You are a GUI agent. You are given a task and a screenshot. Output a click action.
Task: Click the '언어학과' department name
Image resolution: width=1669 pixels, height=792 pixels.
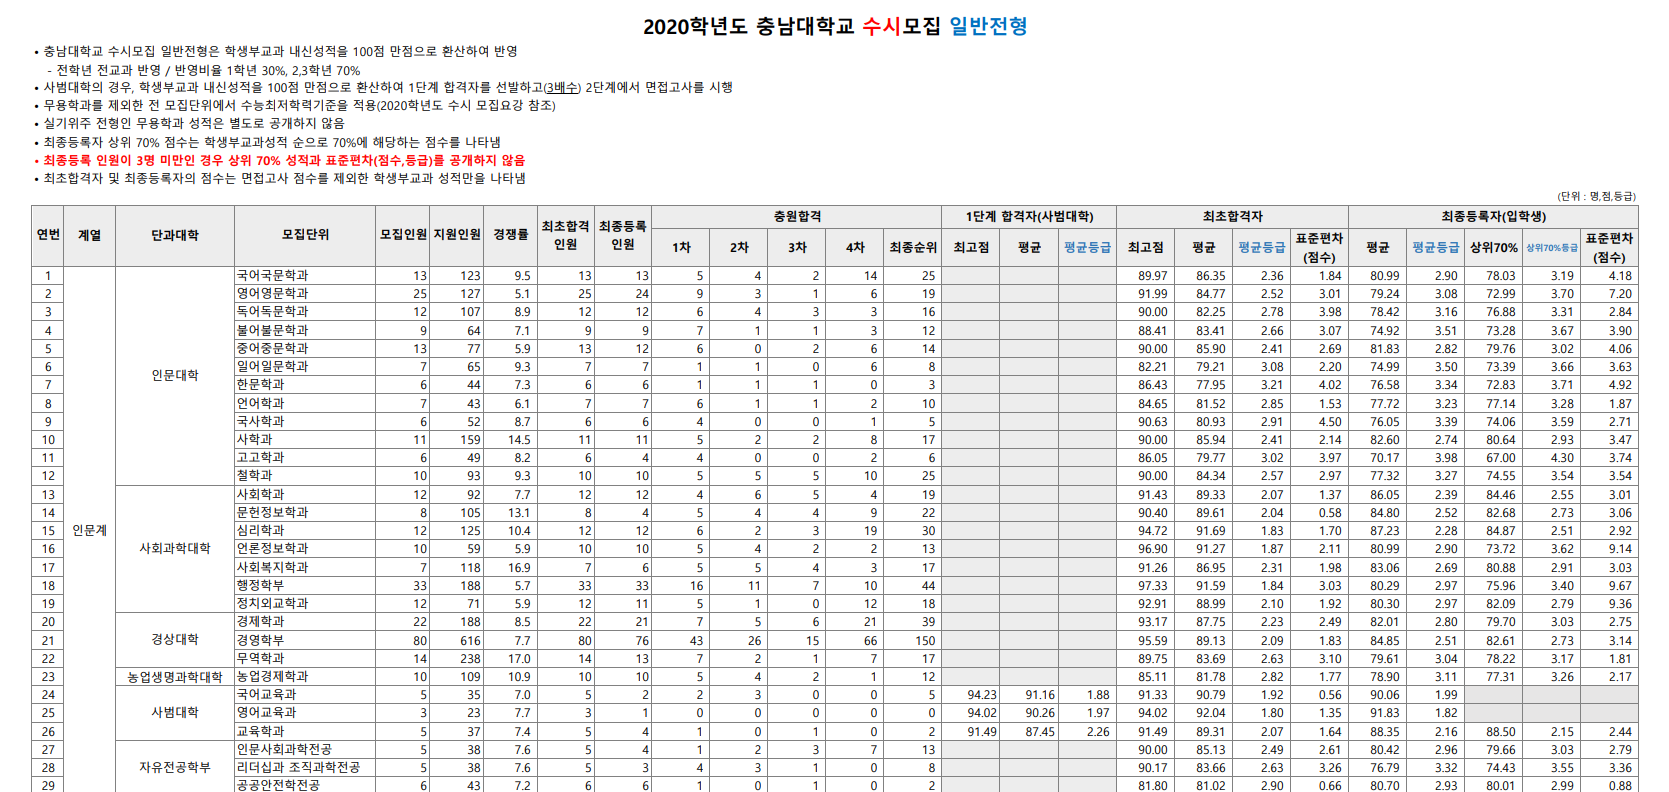coord(260,403)
